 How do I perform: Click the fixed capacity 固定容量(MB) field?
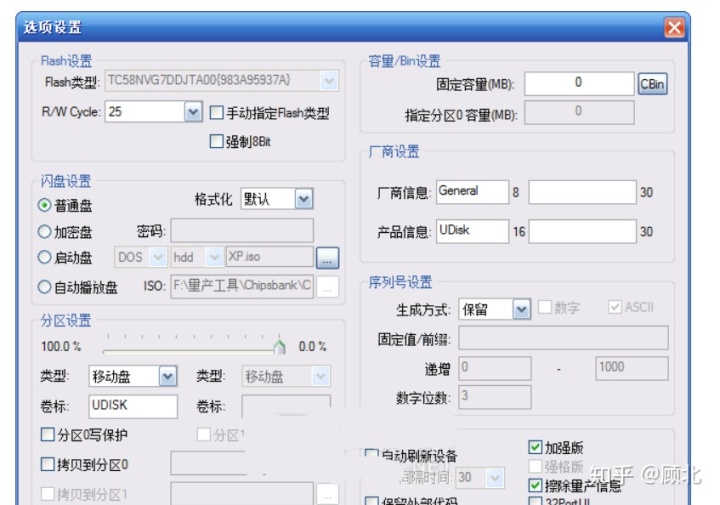(579, 84)
